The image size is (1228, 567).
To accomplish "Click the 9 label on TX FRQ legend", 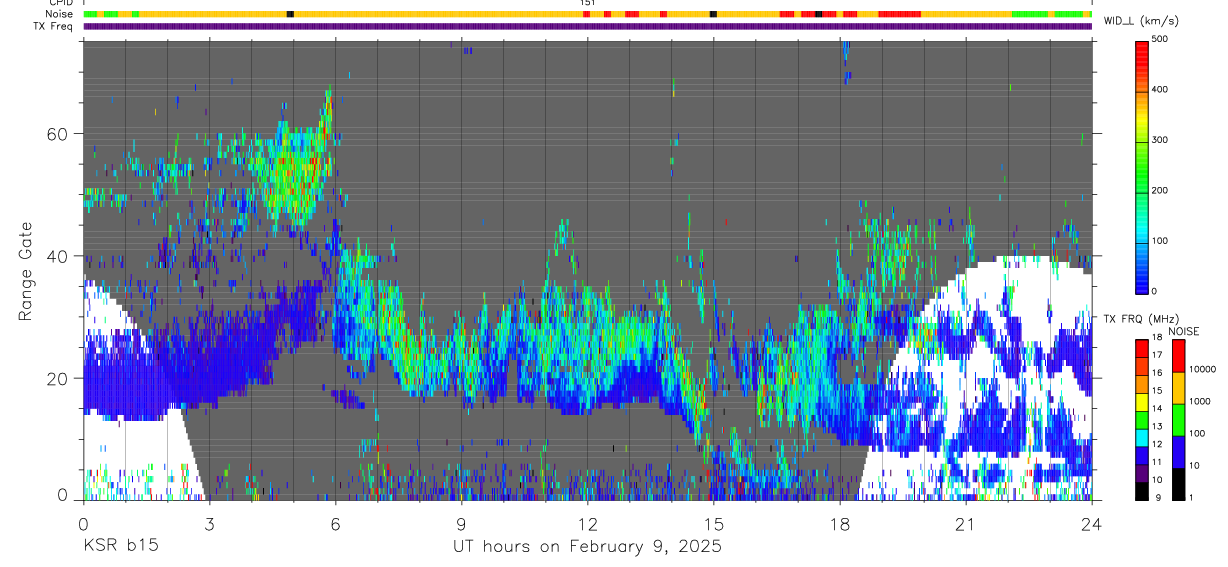I will (1158, 497).
